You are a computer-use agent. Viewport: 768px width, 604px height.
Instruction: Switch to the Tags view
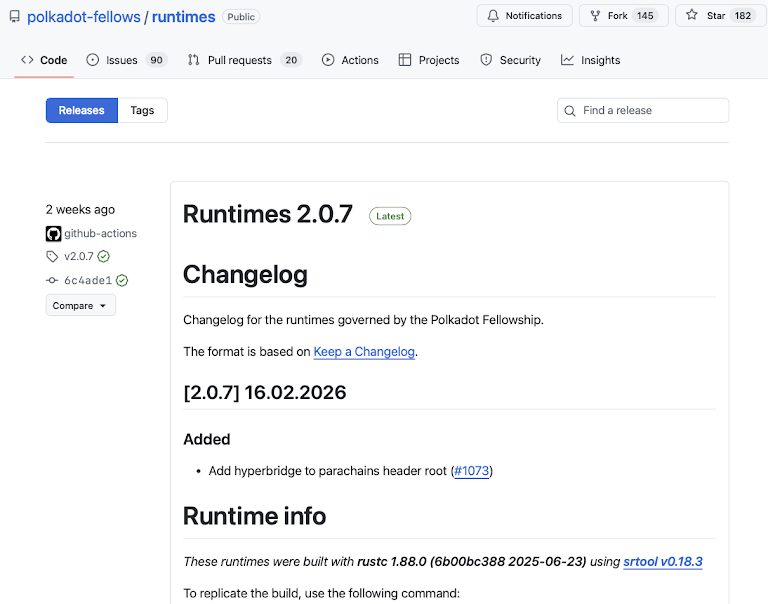coord(142,111)
